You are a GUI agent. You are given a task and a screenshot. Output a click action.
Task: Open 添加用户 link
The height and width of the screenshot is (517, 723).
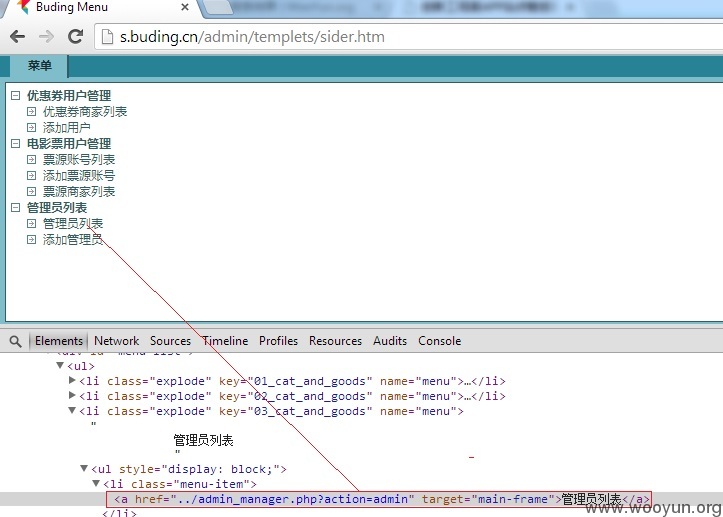66,127
